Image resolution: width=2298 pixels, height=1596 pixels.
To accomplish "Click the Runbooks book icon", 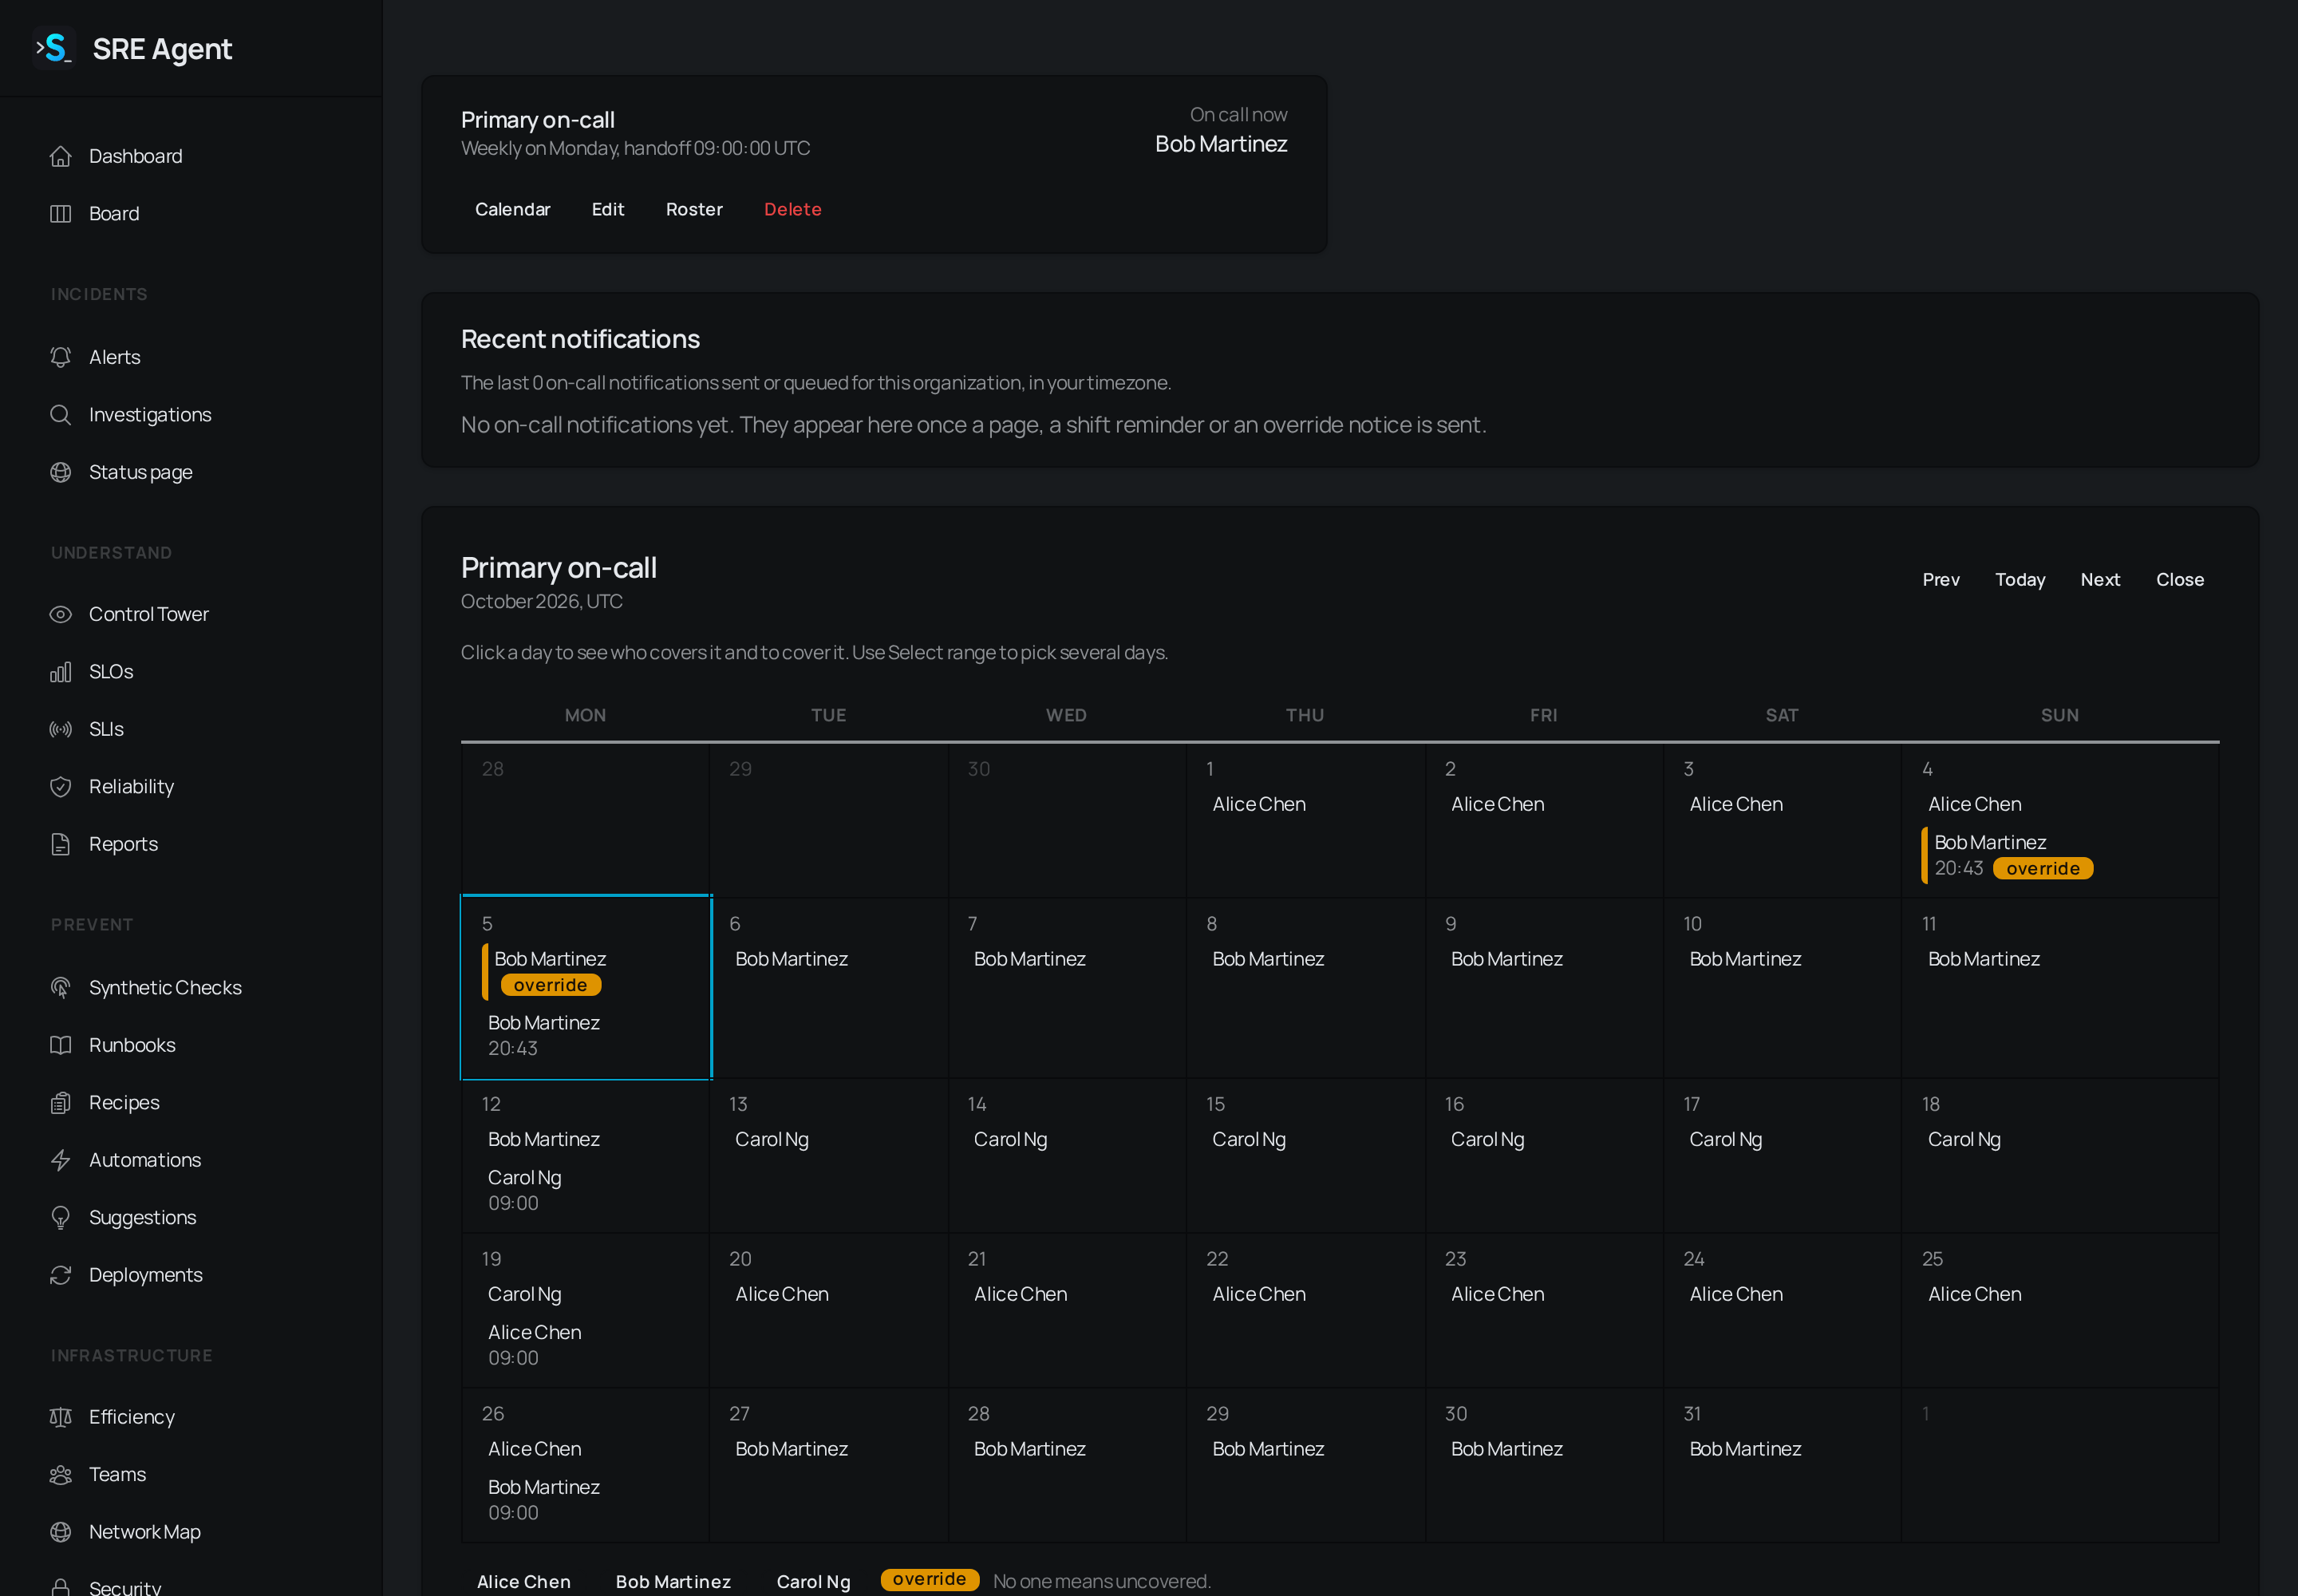I will point(61,1045).
